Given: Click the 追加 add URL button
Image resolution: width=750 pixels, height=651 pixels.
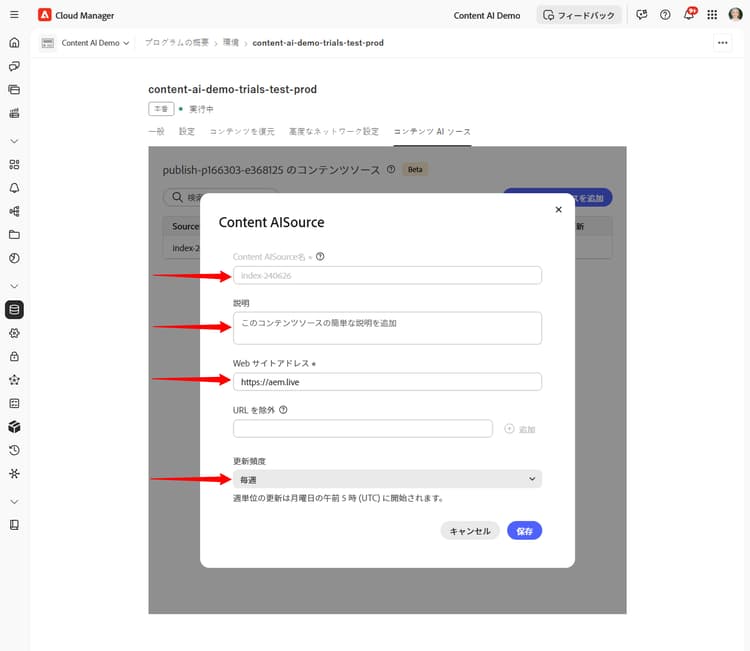Looking at the screenshot, I should pyautogui.click(x=520, y=429).
